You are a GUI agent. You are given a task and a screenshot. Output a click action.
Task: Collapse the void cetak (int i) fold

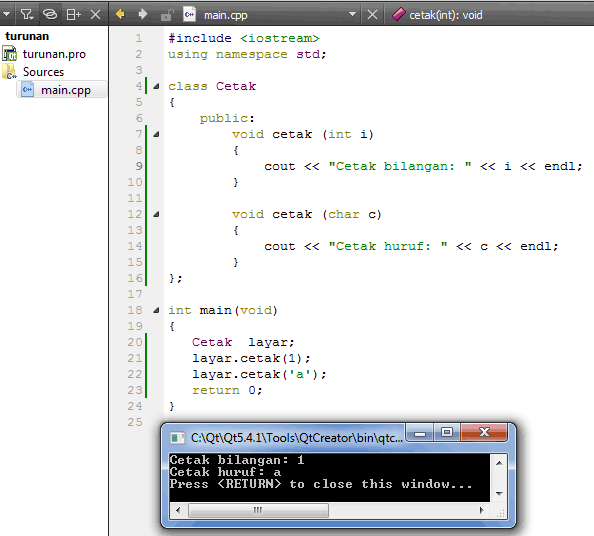click(x=156, y=134)
